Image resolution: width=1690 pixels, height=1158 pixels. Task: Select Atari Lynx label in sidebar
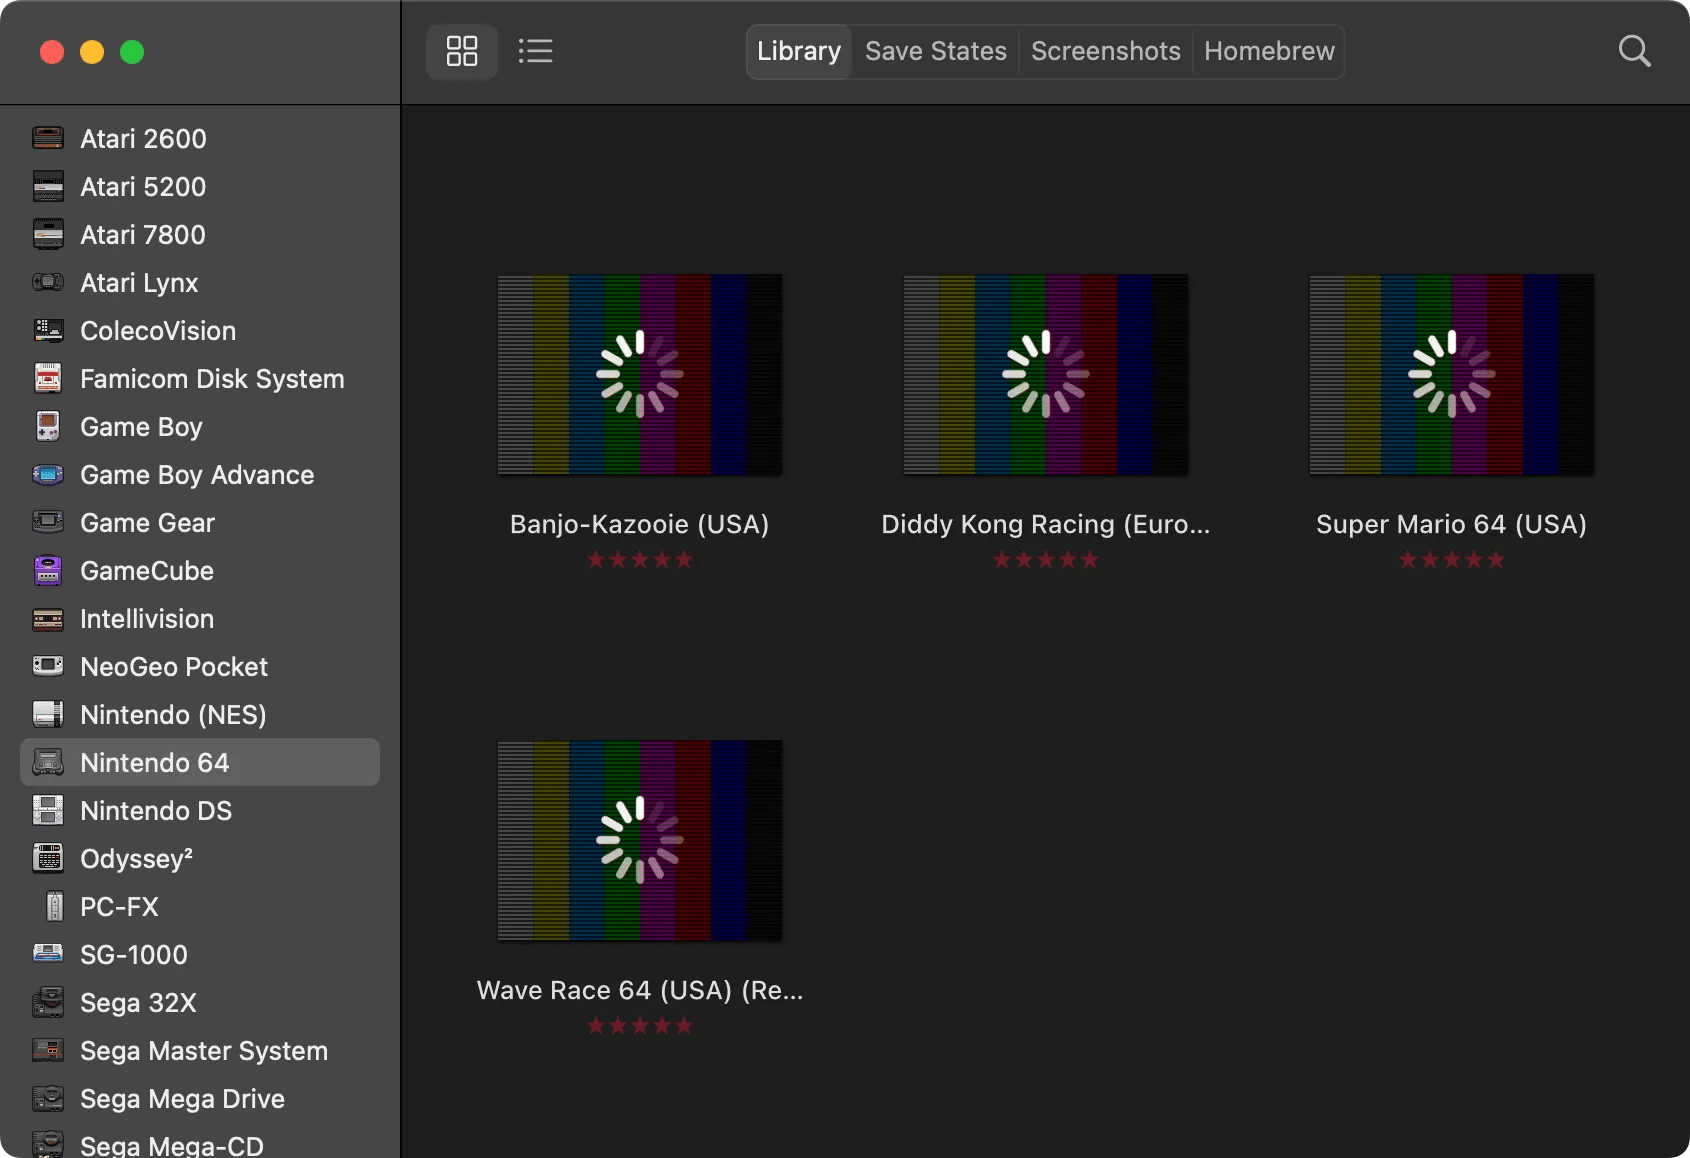tap(139, 283)
